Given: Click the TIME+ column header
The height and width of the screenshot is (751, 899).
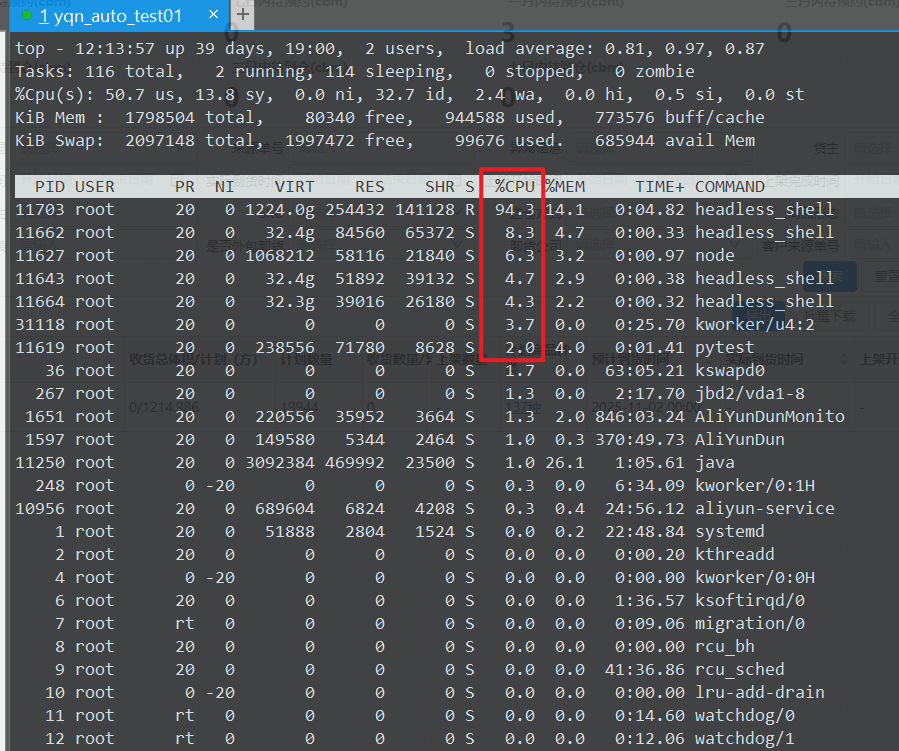Looking at the screenshot, I should coord(660,186).
